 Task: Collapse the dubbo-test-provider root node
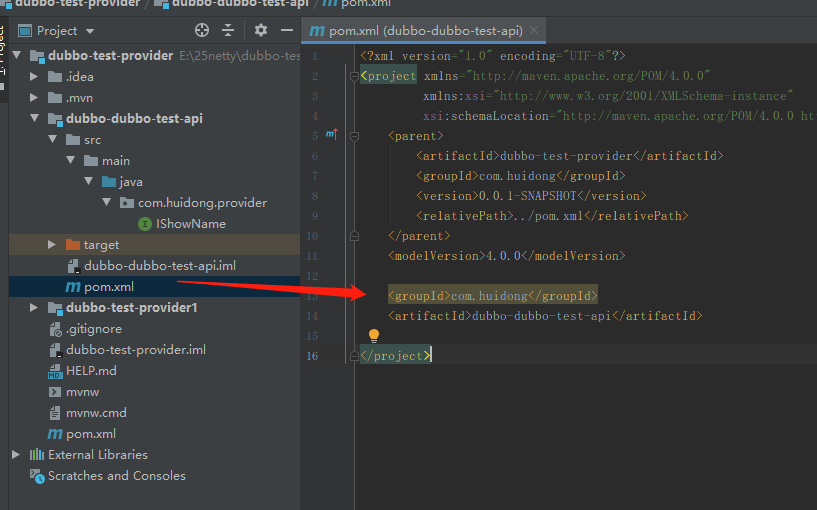17,55
